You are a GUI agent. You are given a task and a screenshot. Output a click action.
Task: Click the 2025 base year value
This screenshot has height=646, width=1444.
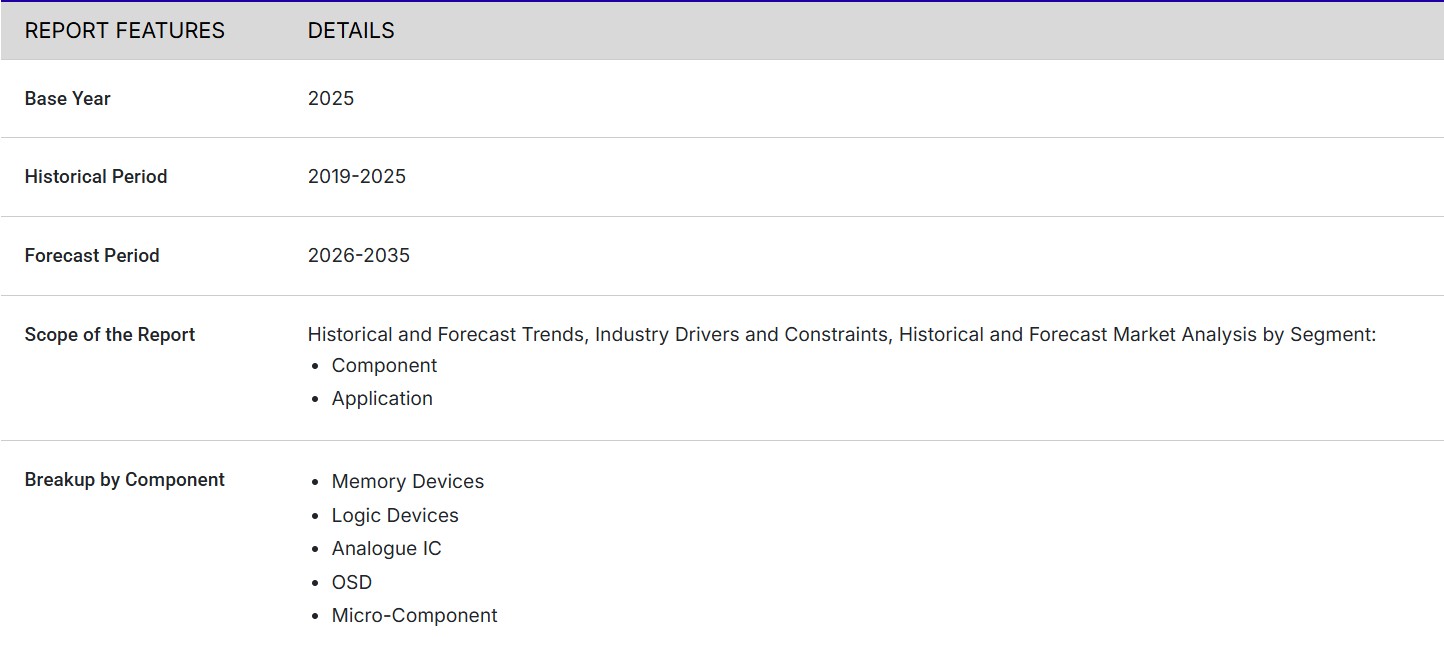331,99
